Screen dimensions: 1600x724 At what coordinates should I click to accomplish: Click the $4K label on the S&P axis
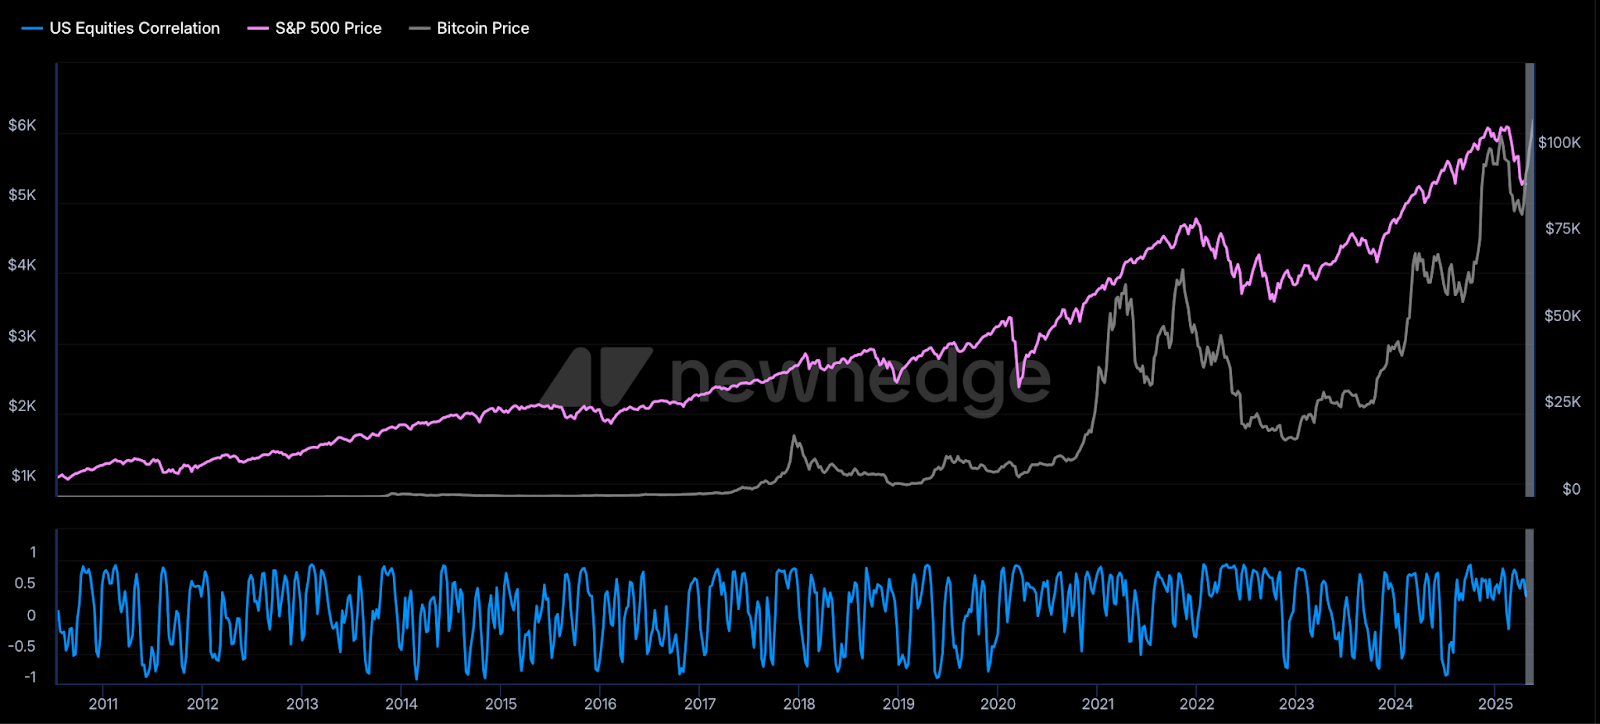[x=22, y=265]
